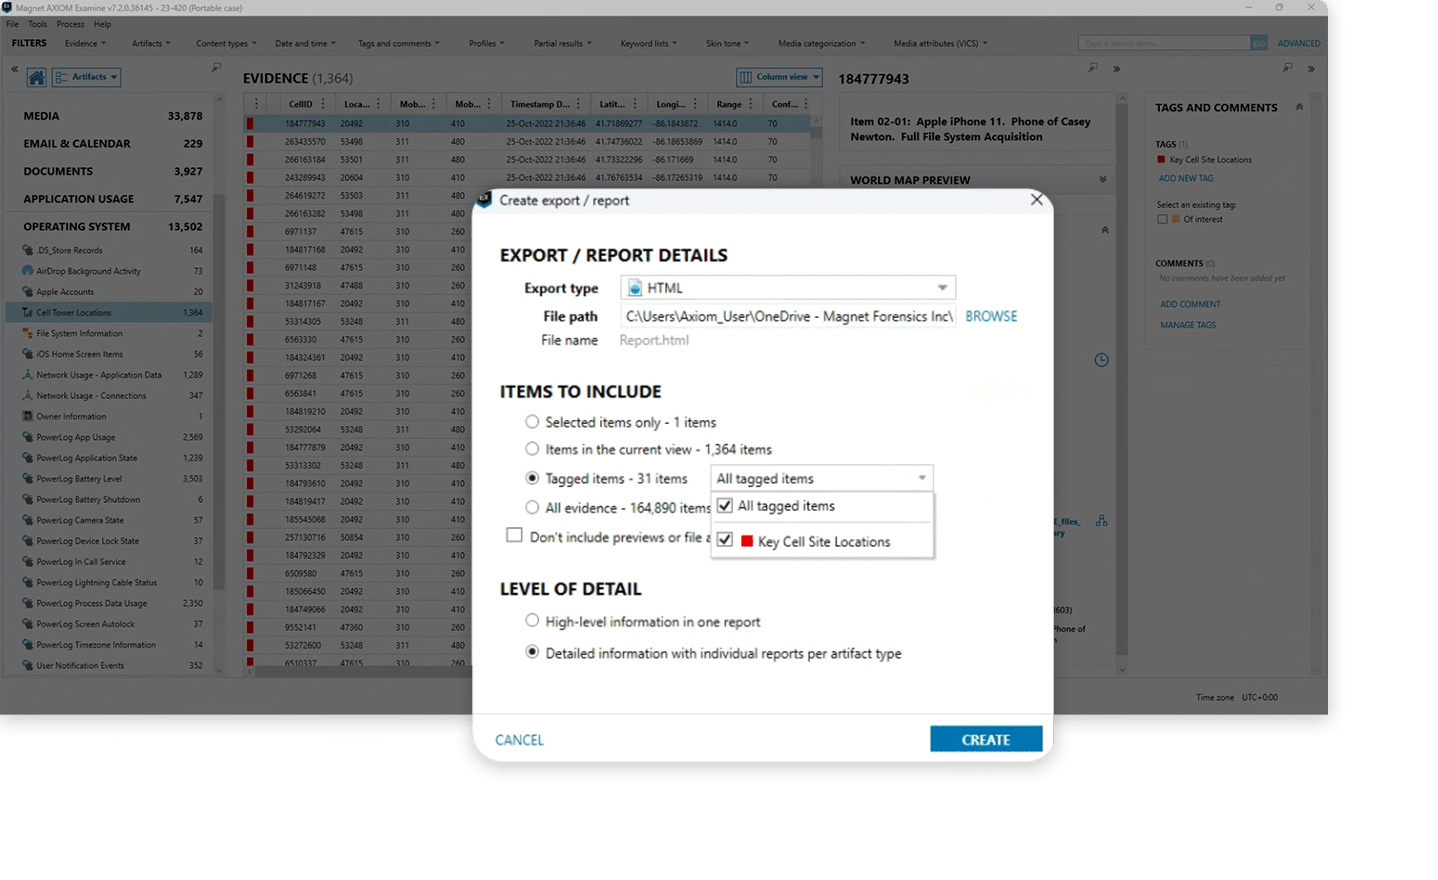This screenshot has height=880, width=1438.
Task: Click the clock icon in details panel
Action: [1101, 360]
